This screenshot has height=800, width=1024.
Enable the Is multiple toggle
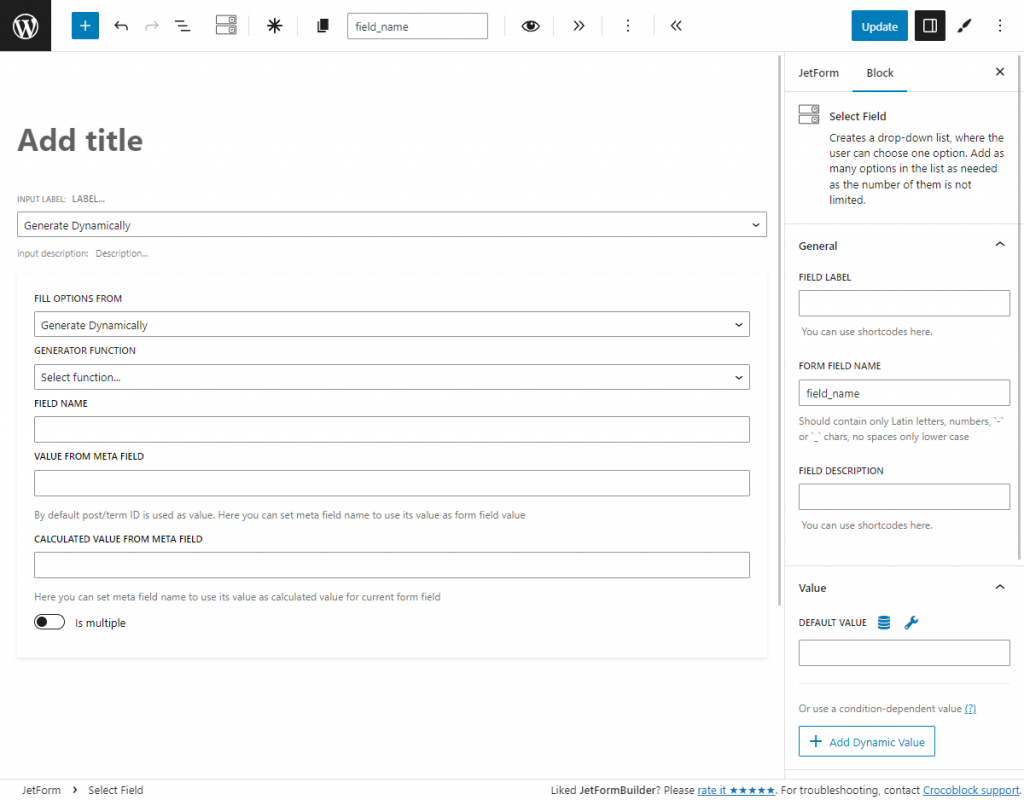point(49,621)
